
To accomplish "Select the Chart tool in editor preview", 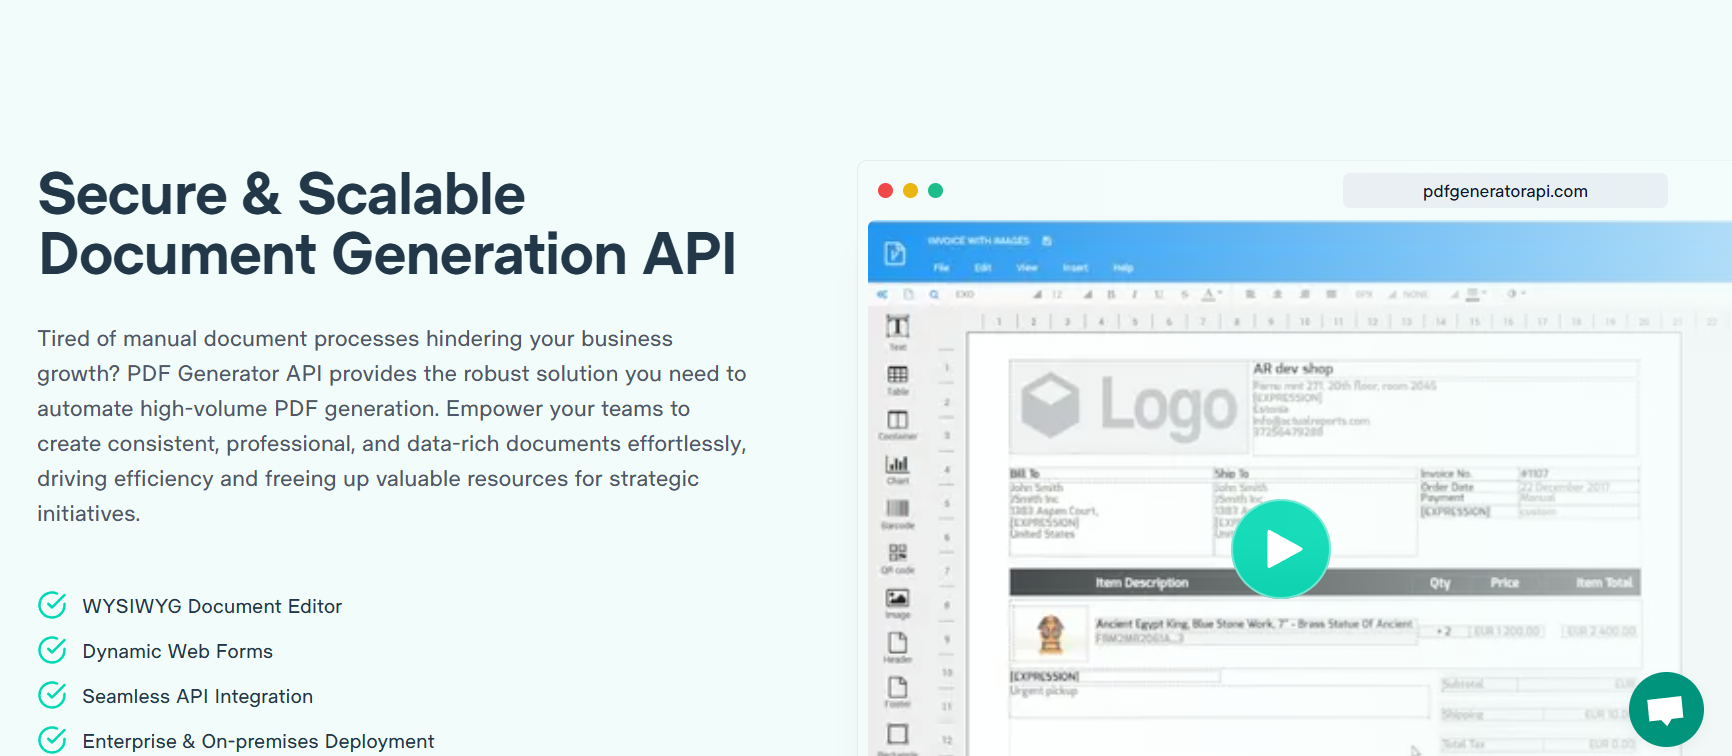I will pos(898,469).
